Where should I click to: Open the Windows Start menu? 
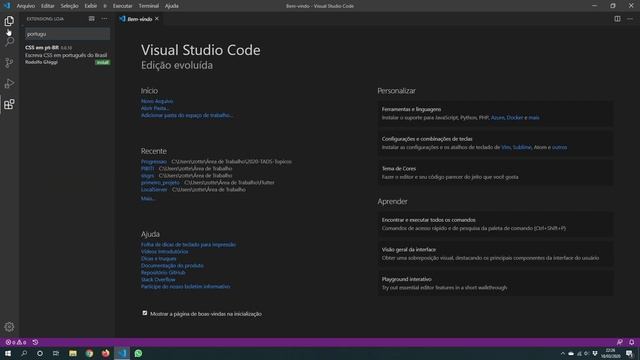point(8,353)
